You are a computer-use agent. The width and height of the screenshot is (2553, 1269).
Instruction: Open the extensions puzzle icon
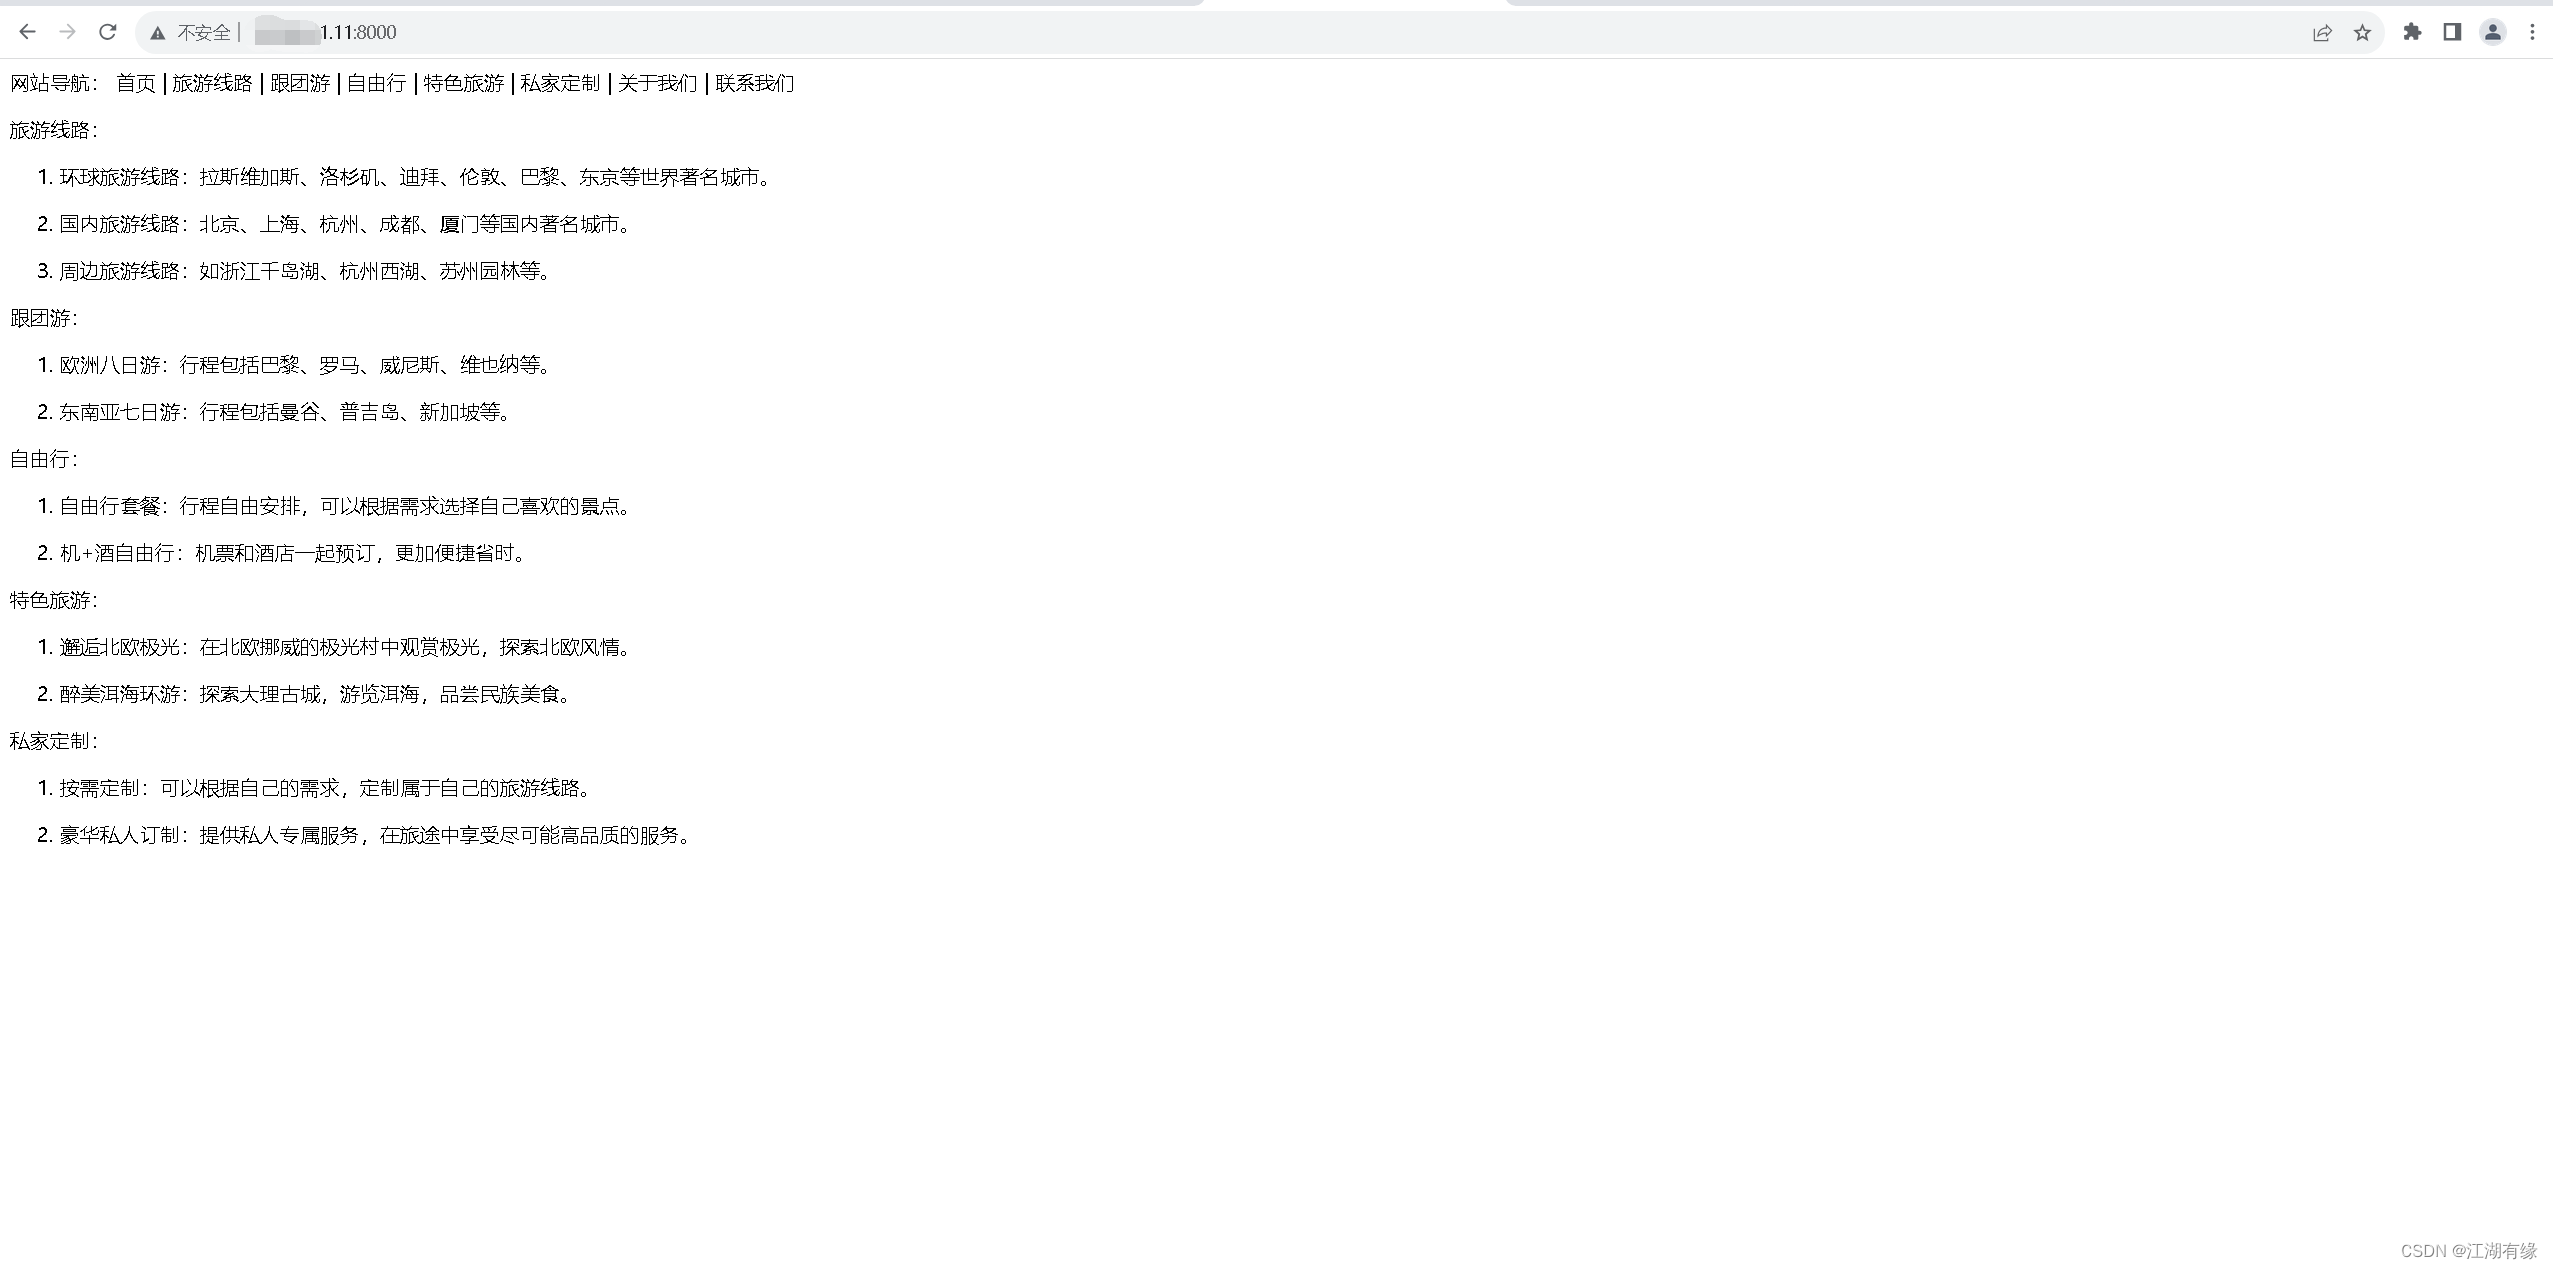pyautogui.click(x=2412, y=32)
